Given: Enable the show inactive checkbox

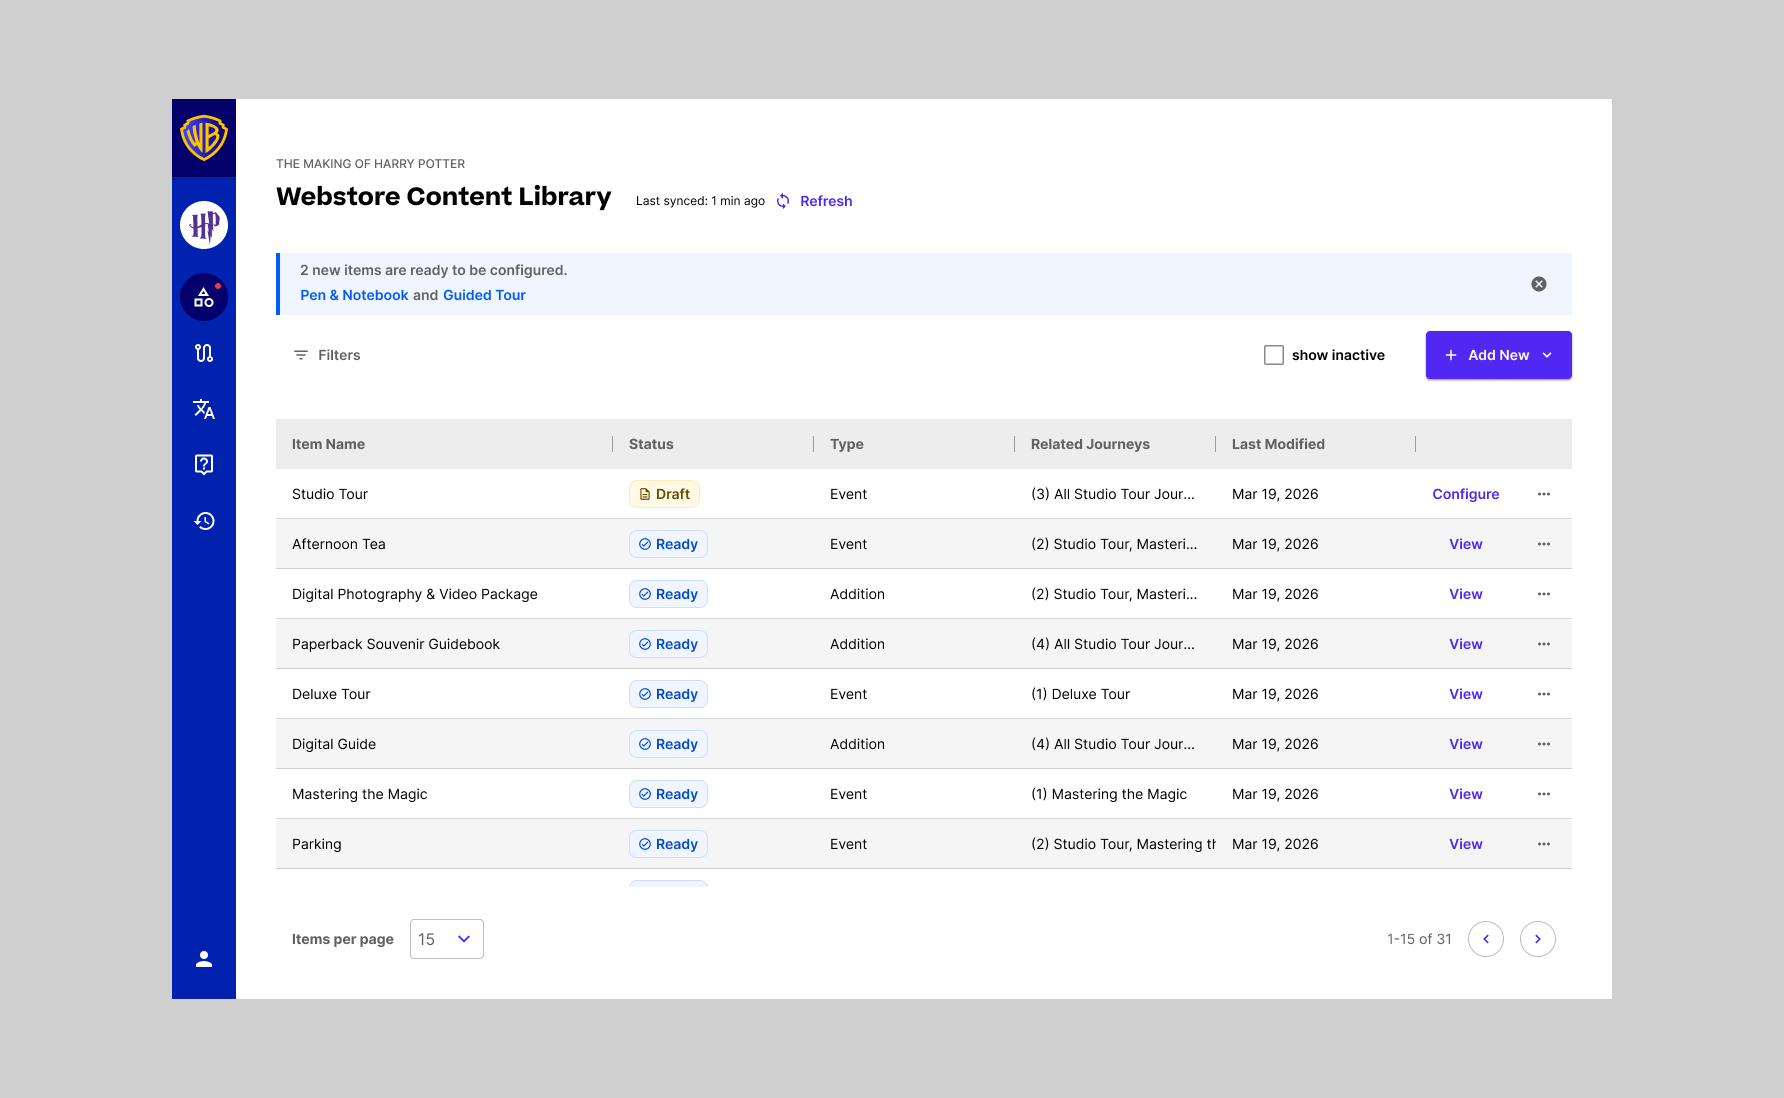Looking at the screenshot, I should [1274, 355].
